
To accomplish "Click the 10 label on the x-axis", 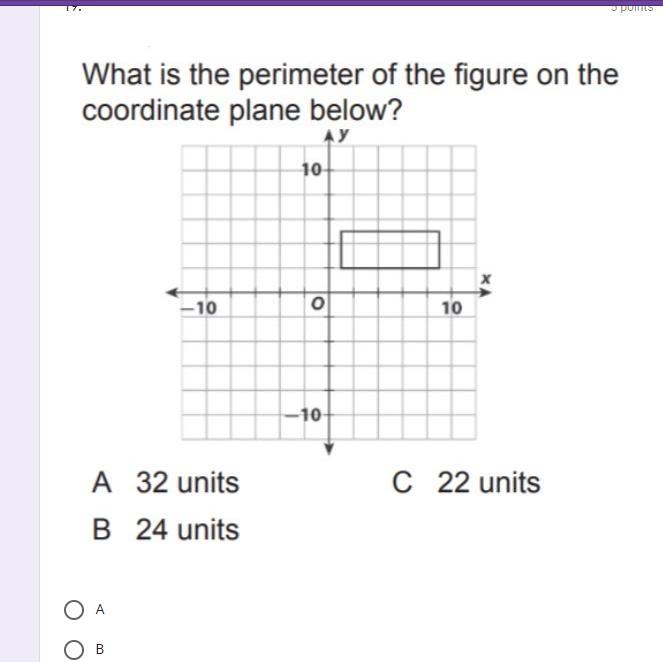I will pyautogui.click(x=452, y=307).
